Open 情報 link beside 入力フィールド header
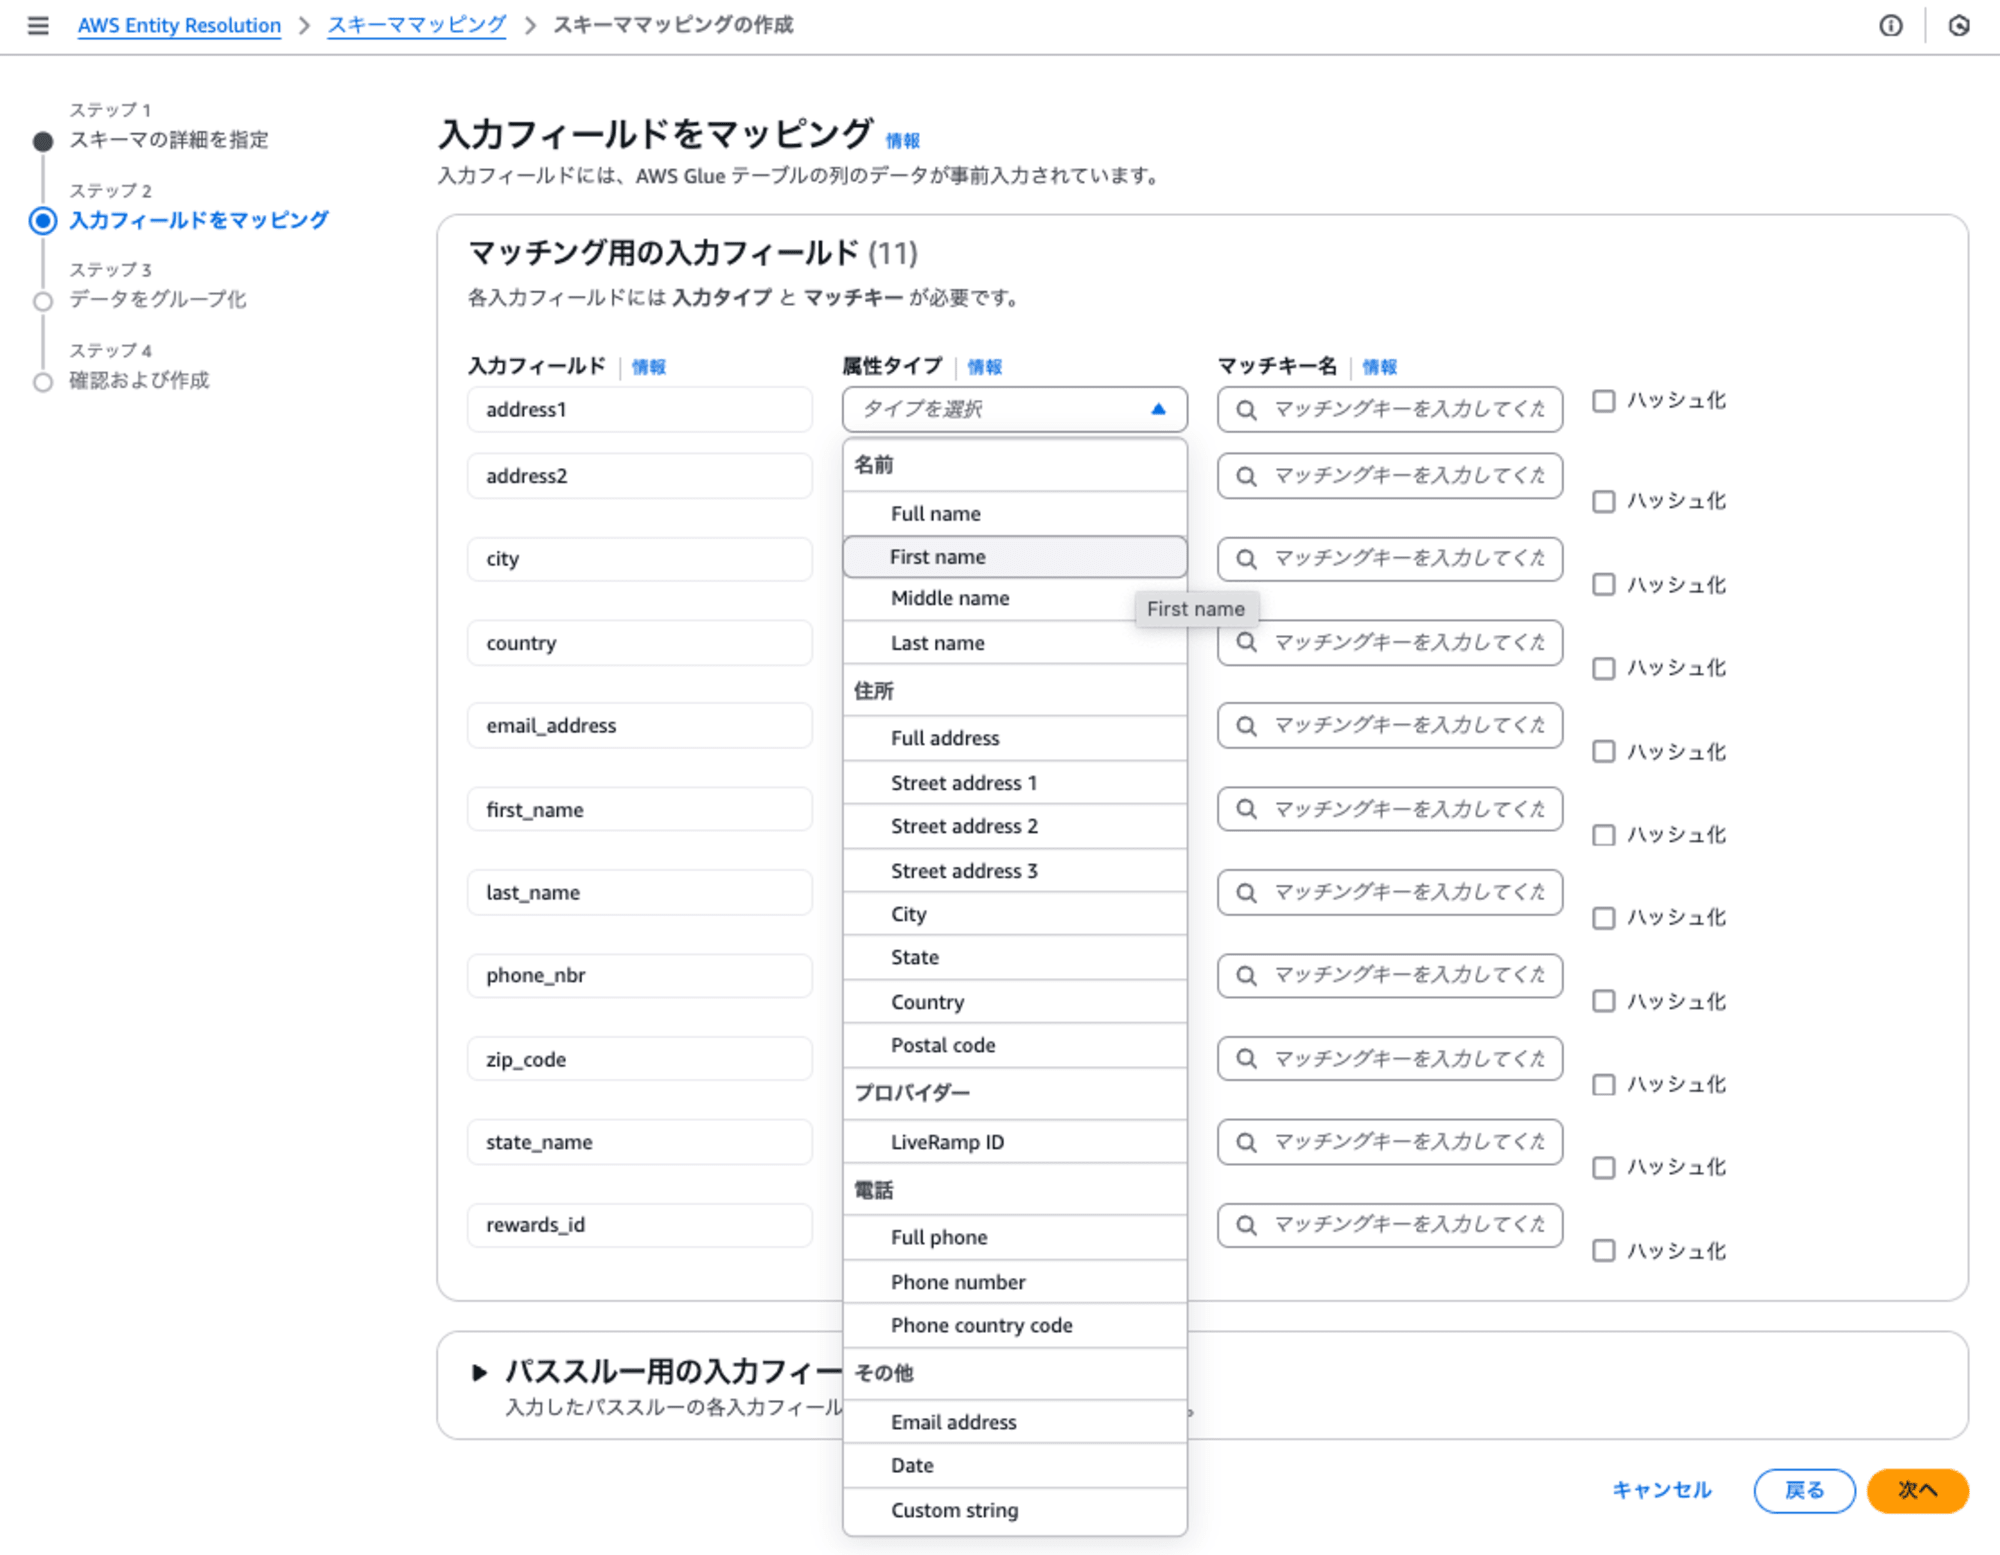The height and width of the screenshot is (1555, 2000). click(649, 367)
